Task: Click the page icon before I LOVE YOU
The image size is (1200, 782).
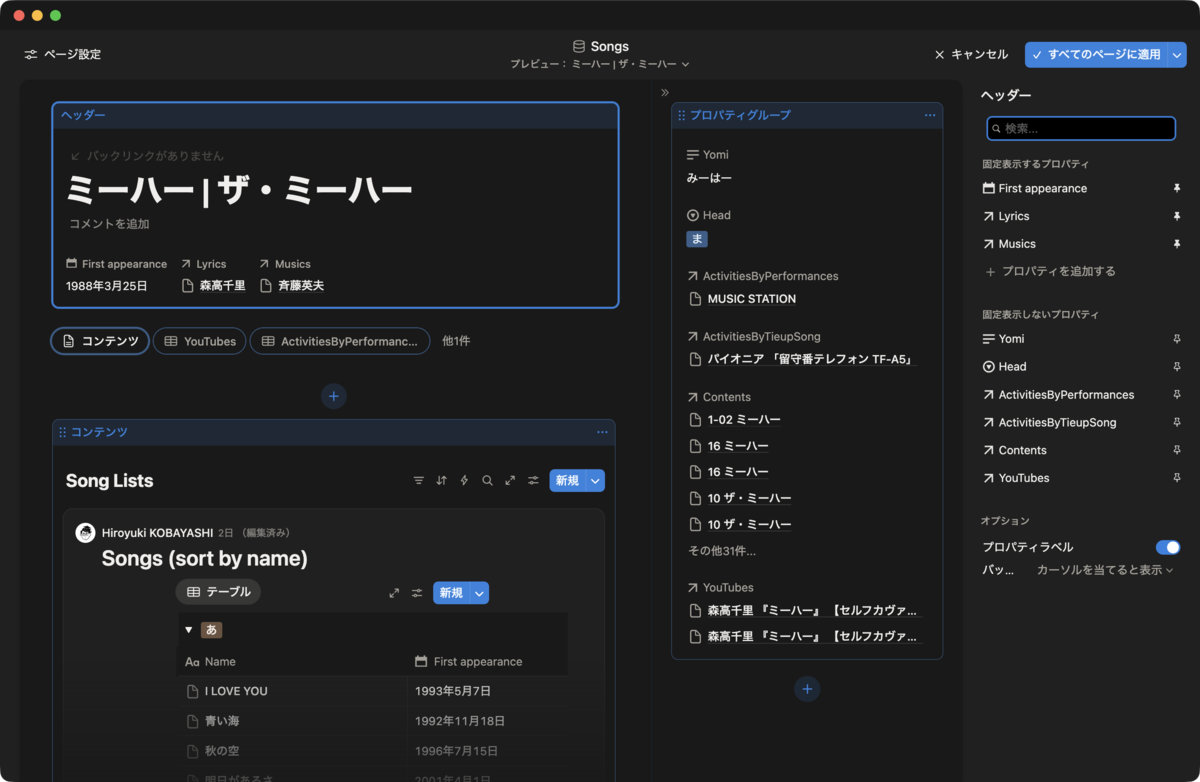Action: click(x=193, y=691)
